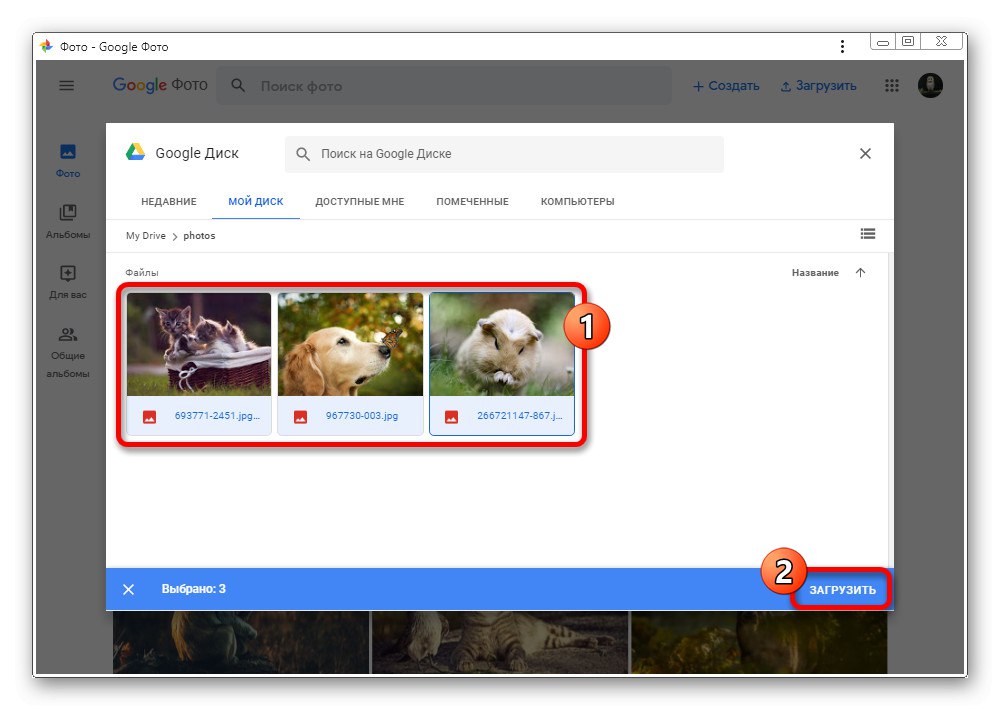The width and height of the screenshot is (1000, 710).
Task: Open the Google apps grid
Action: [891, 86]
